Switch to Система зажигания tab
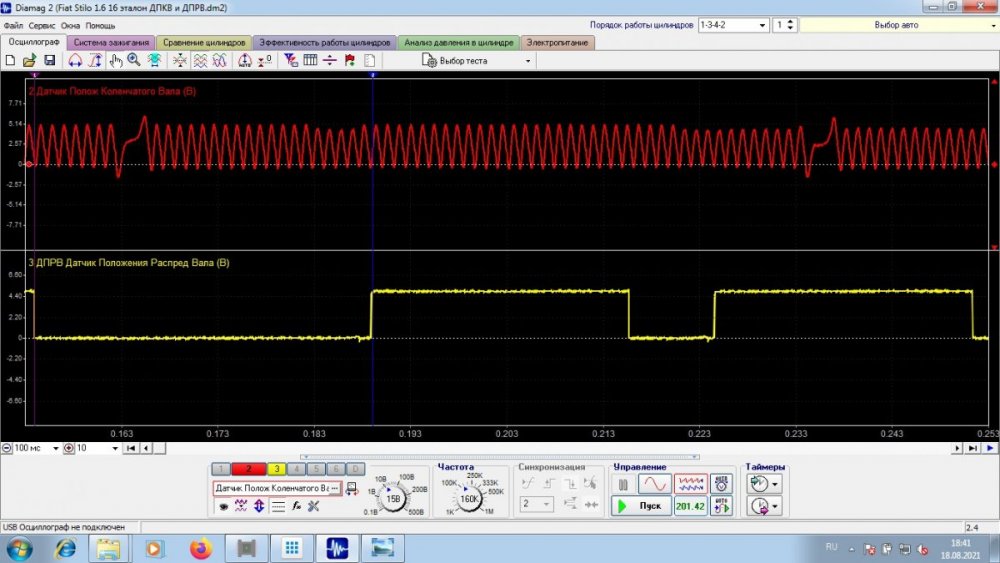This screenshot has width=1000, height=563. coord(112,43)
